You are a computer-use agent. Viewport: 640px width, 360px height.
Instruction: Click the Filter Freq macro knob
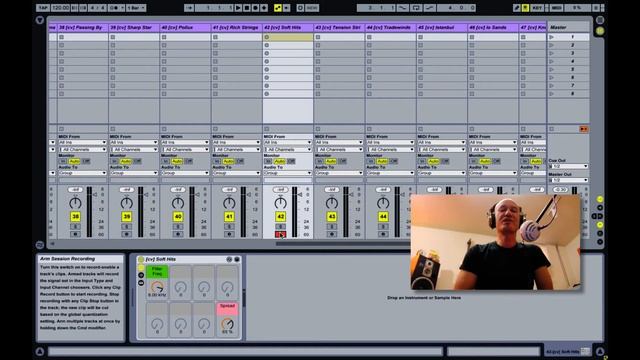(x=157, y=287)
